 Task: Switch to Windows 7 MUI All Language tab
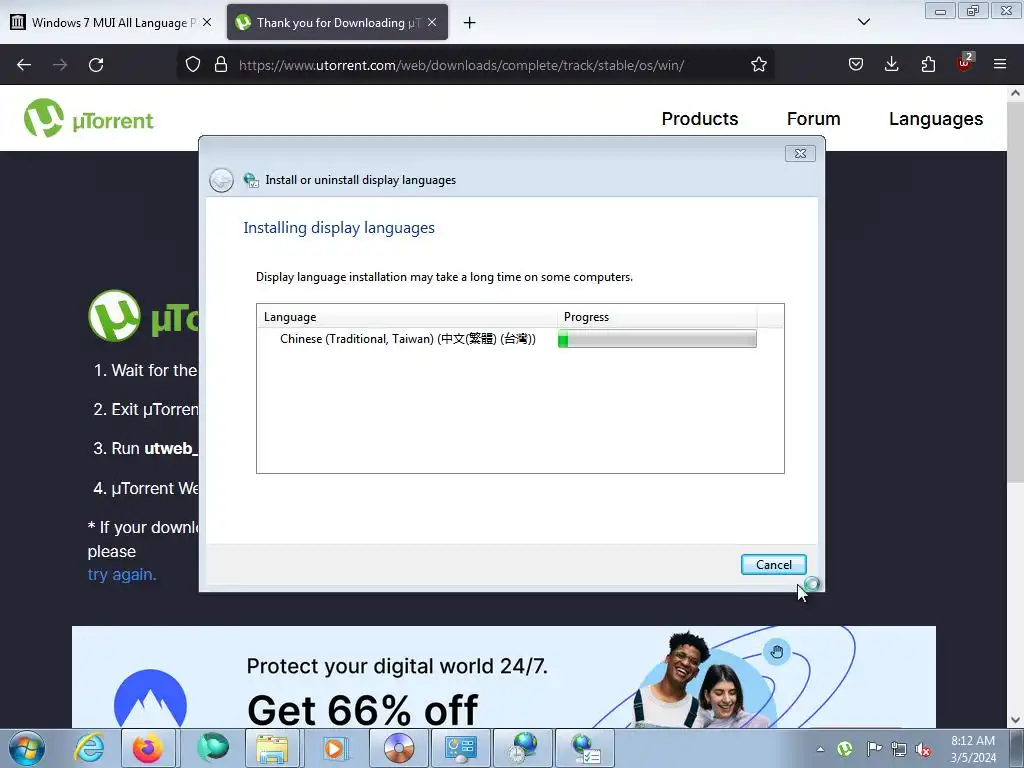click(111, 22)
